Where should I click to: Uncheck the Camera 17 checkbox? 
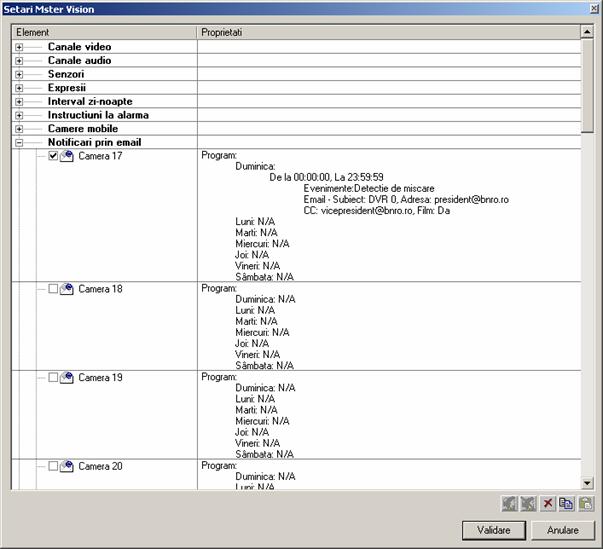point(54,156)
